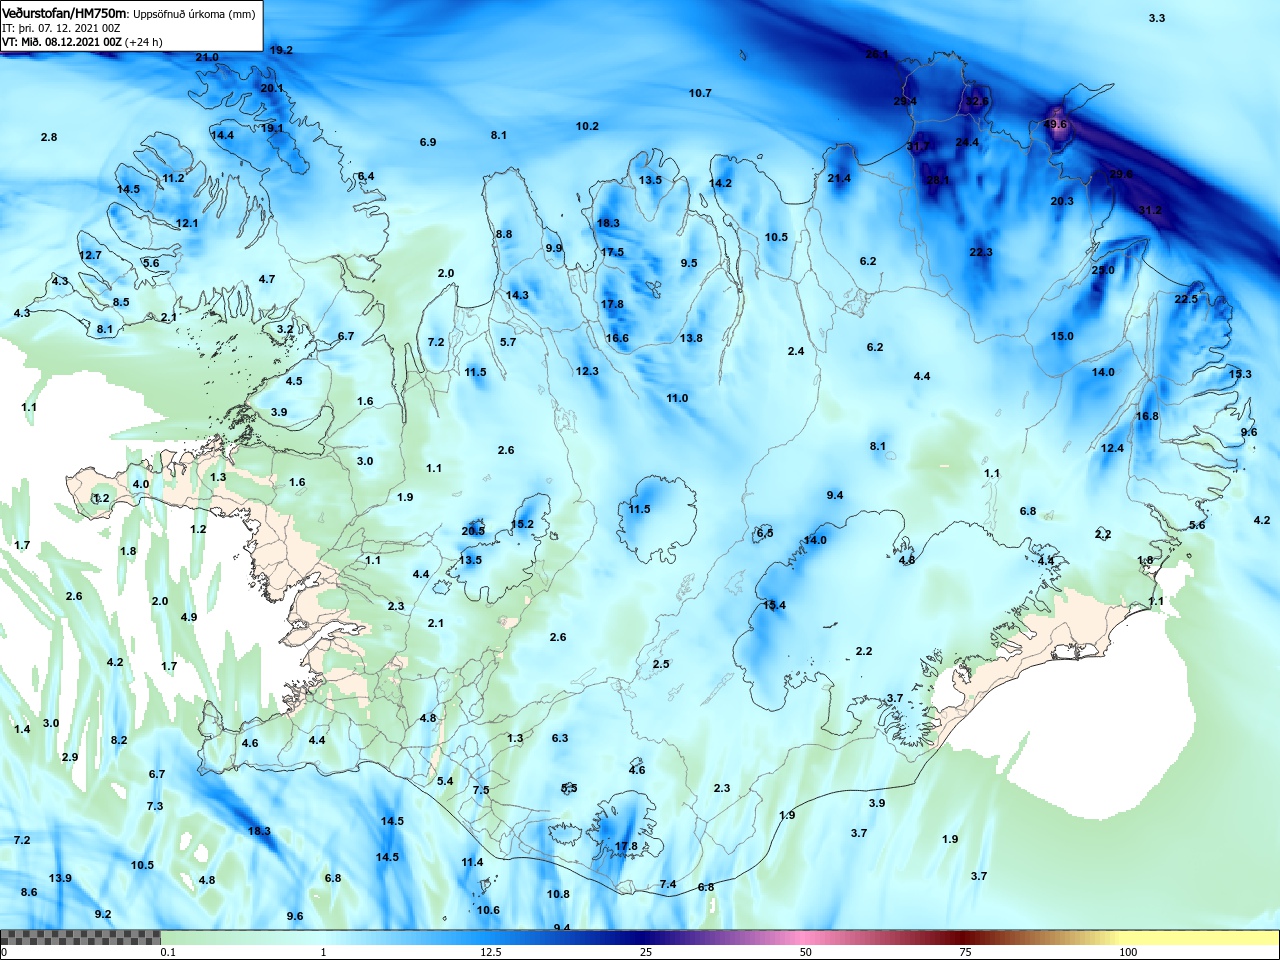The width and height of the screenshot is (1280, 960).
Task: Click the Veðurstofan/HM750m title text
Action: [65, 14]
